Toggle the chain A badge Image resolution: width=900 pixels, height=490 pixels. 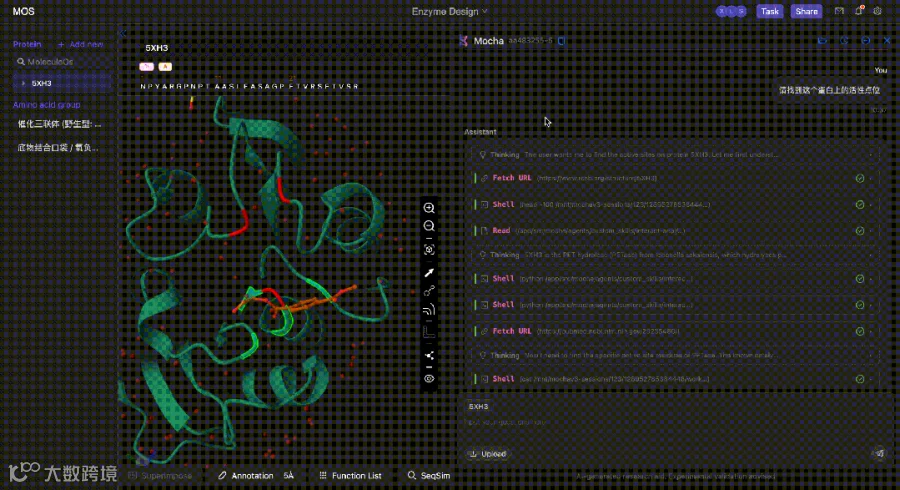pos(165,67)
